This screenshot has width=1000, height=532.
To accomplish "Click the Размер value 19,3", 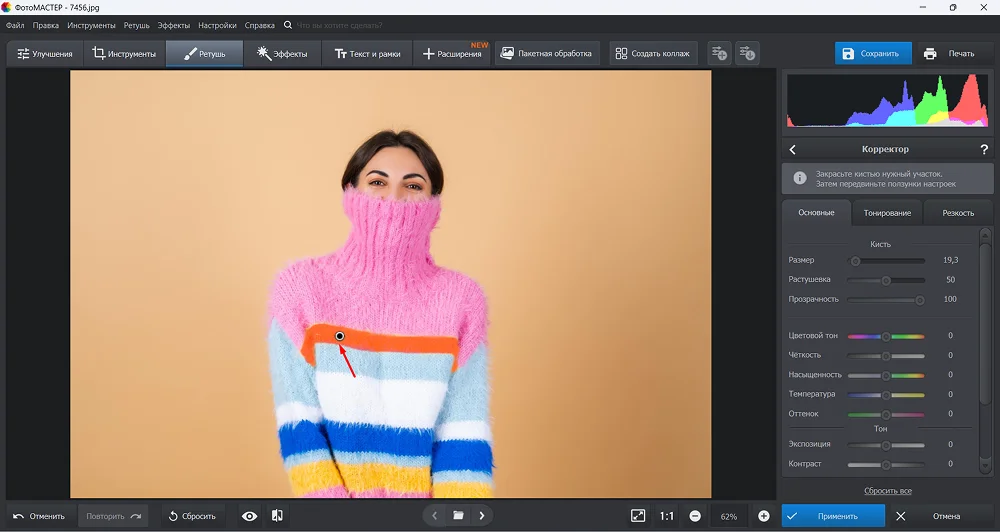I will point(950,260).
